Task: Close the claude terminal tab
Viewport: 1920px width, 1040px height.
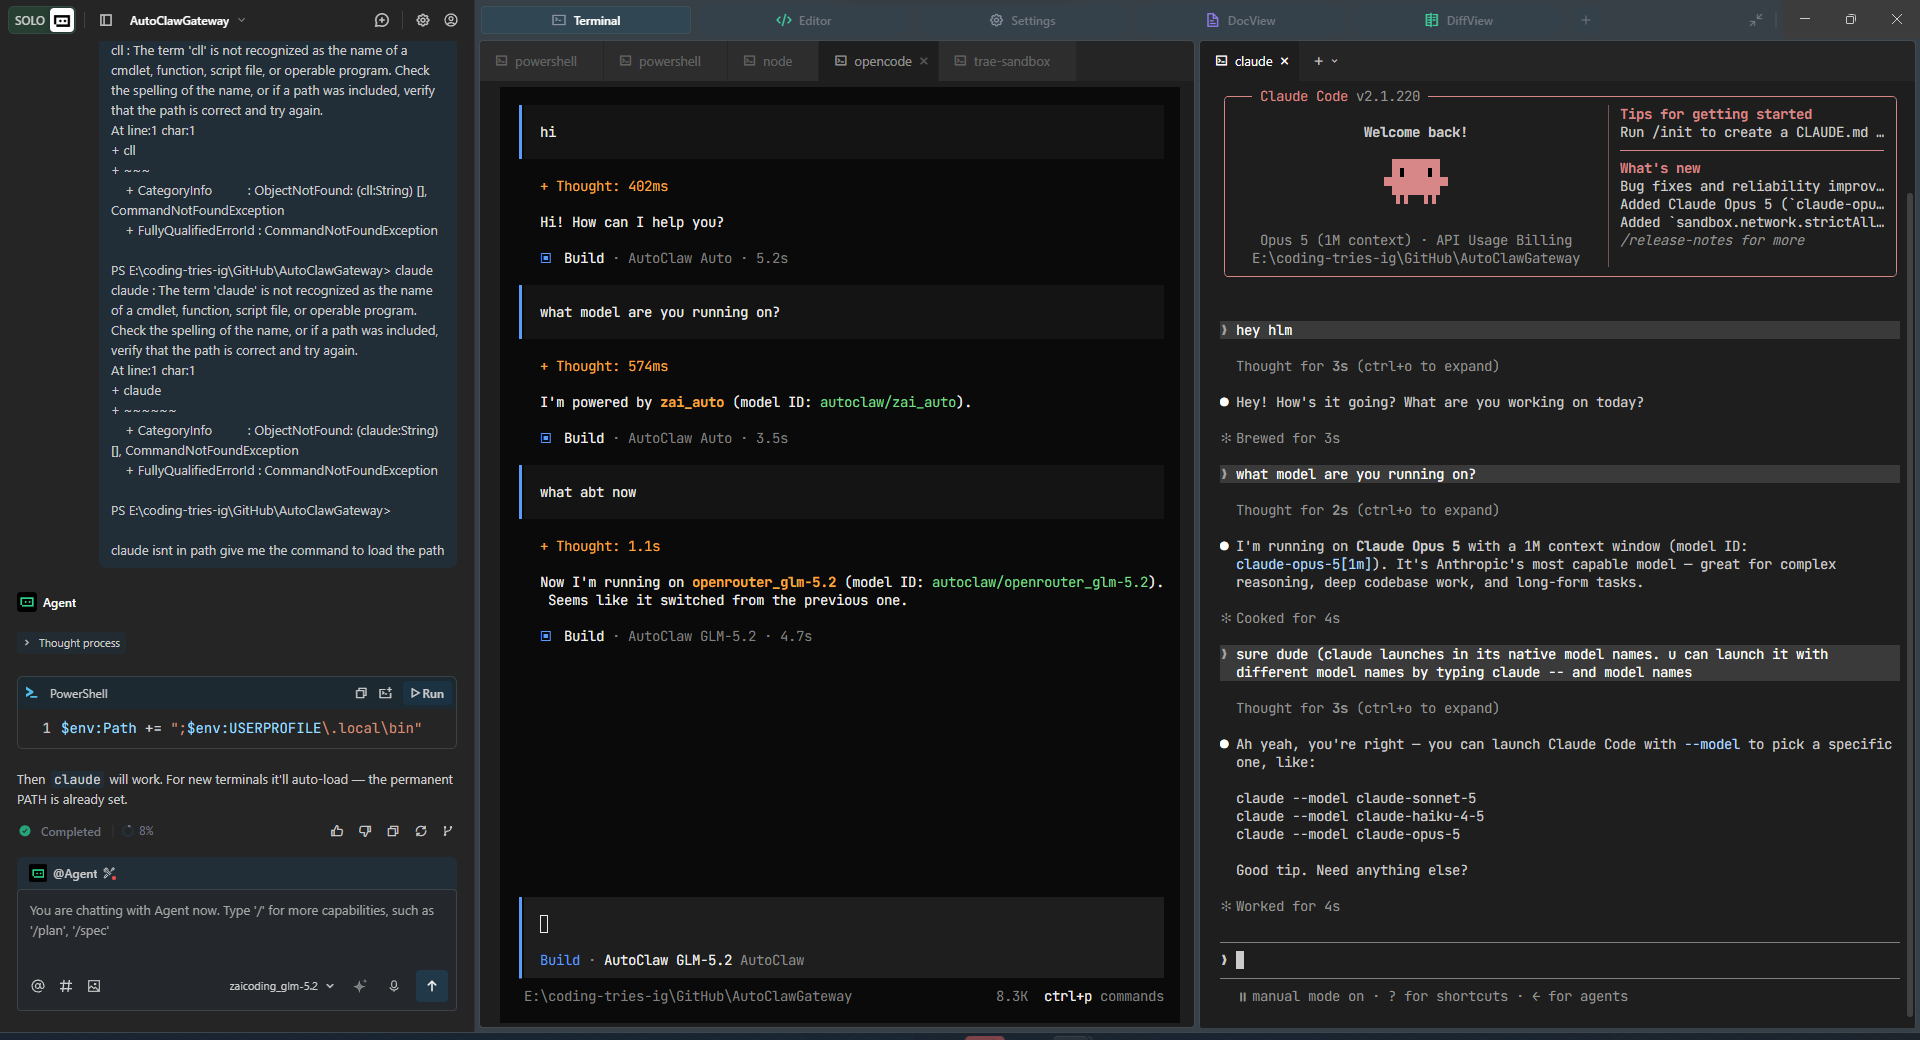Action: click(1285, 61)
